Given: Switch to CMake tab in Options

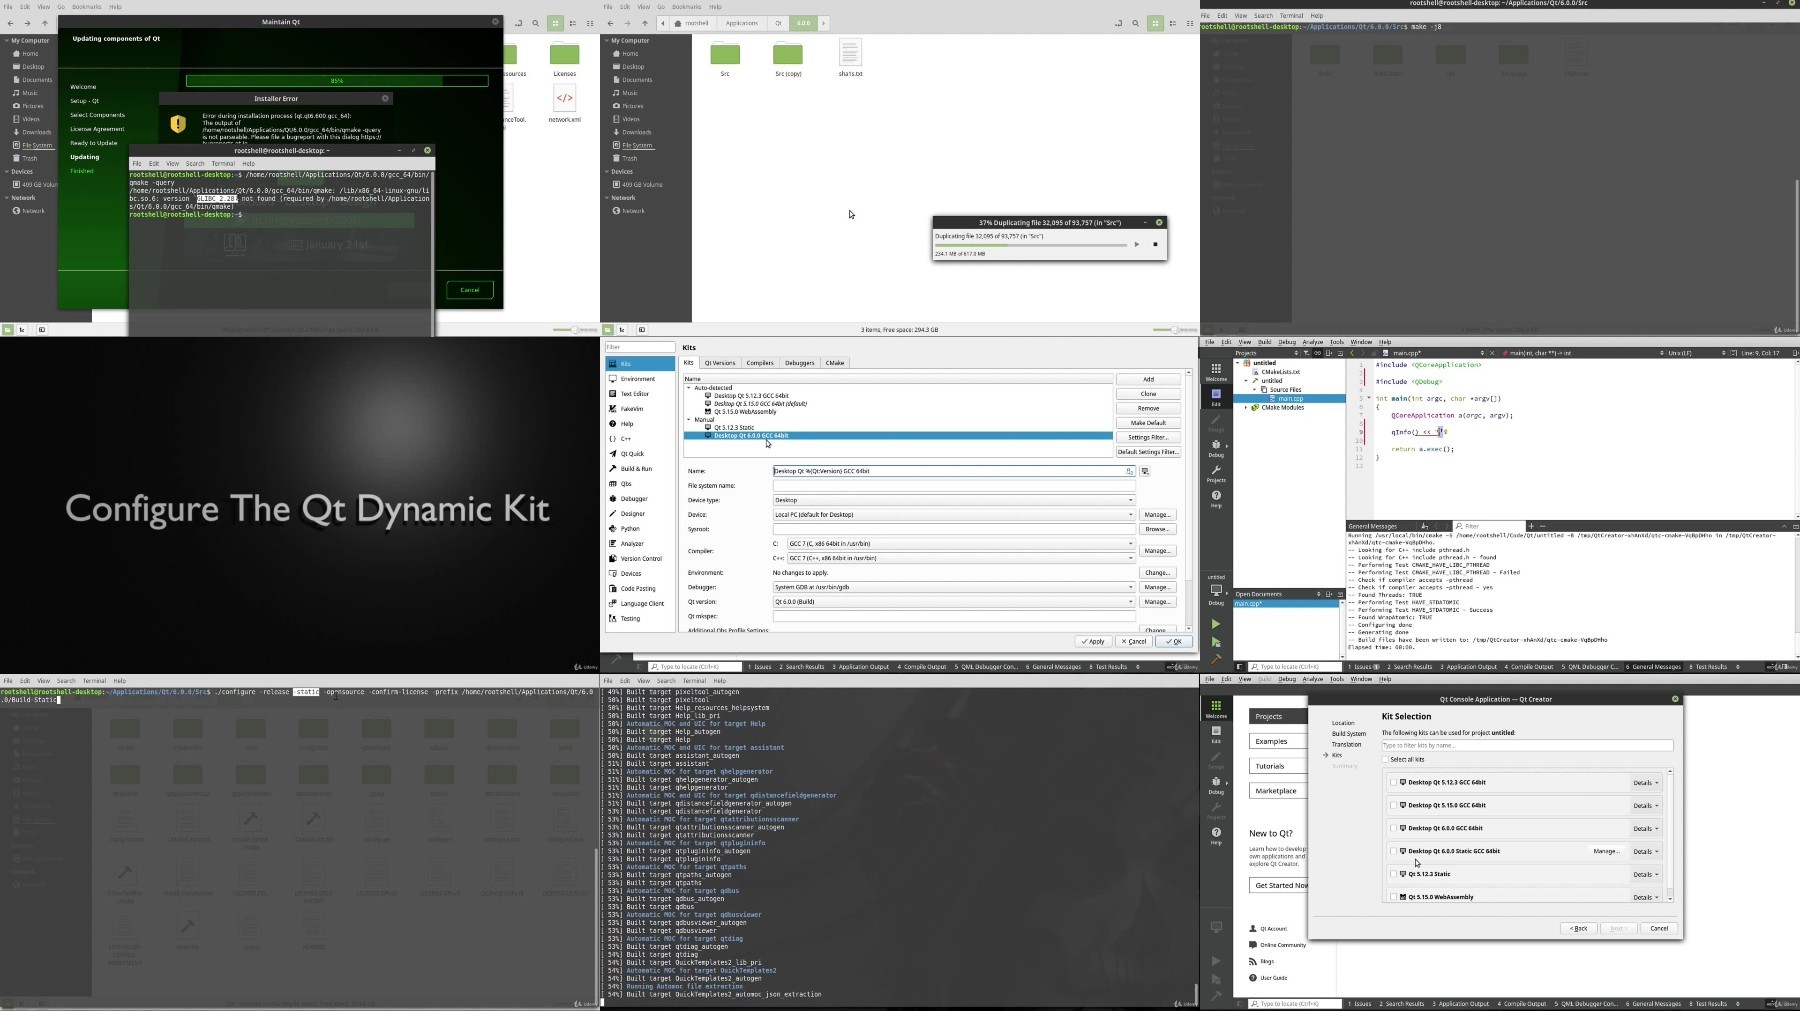Looking at the screenshot, I should click(x=835, y=363).
